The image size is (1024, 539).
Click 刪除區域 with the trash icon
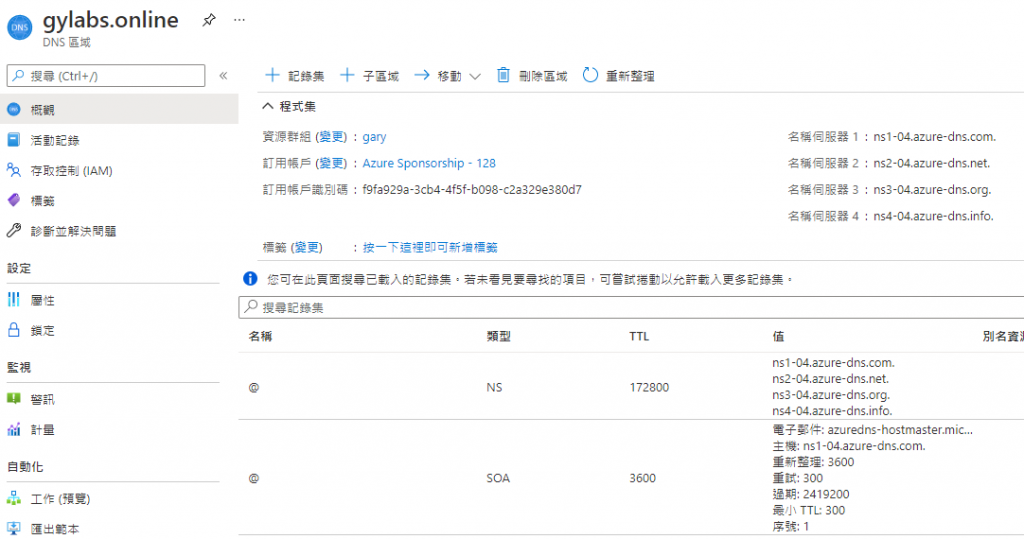[532, 76]
